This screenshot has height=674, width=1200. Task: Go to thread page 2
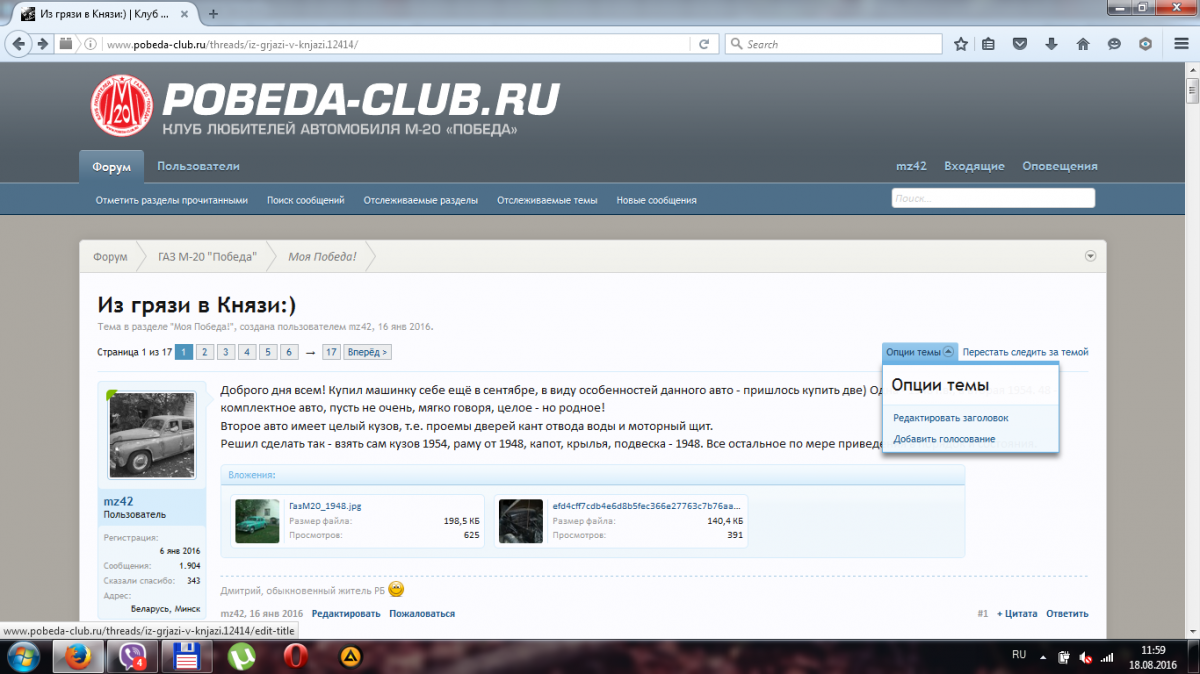click(204, 352)
